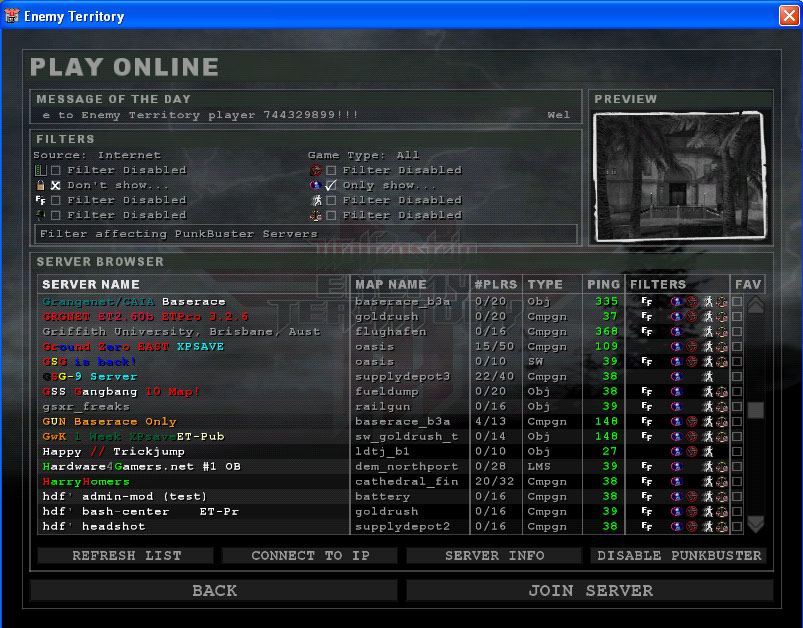This screenshot has width=803, height=628.
Task: Click the FF icon in GSS Gangbang row
Action: [647, 391]
